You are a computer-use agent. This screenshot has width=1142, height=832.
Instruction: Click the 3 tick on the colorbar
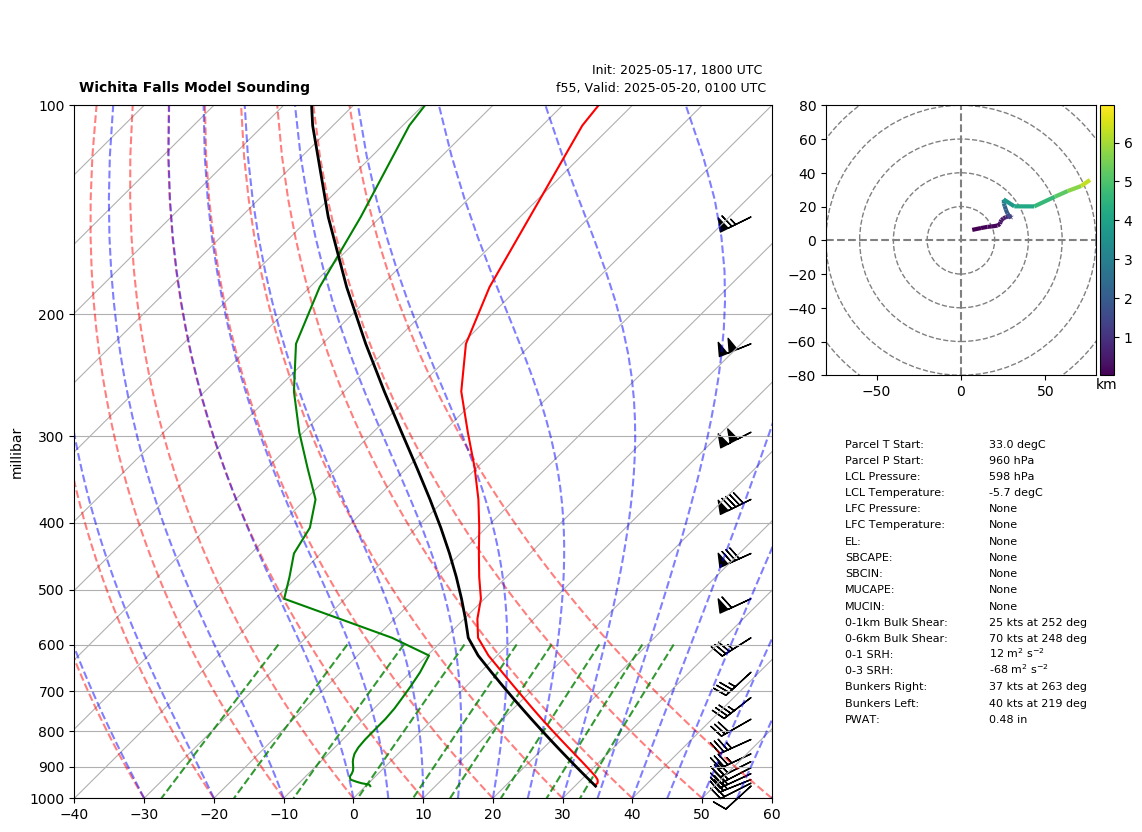click(x=1128, y=260)
